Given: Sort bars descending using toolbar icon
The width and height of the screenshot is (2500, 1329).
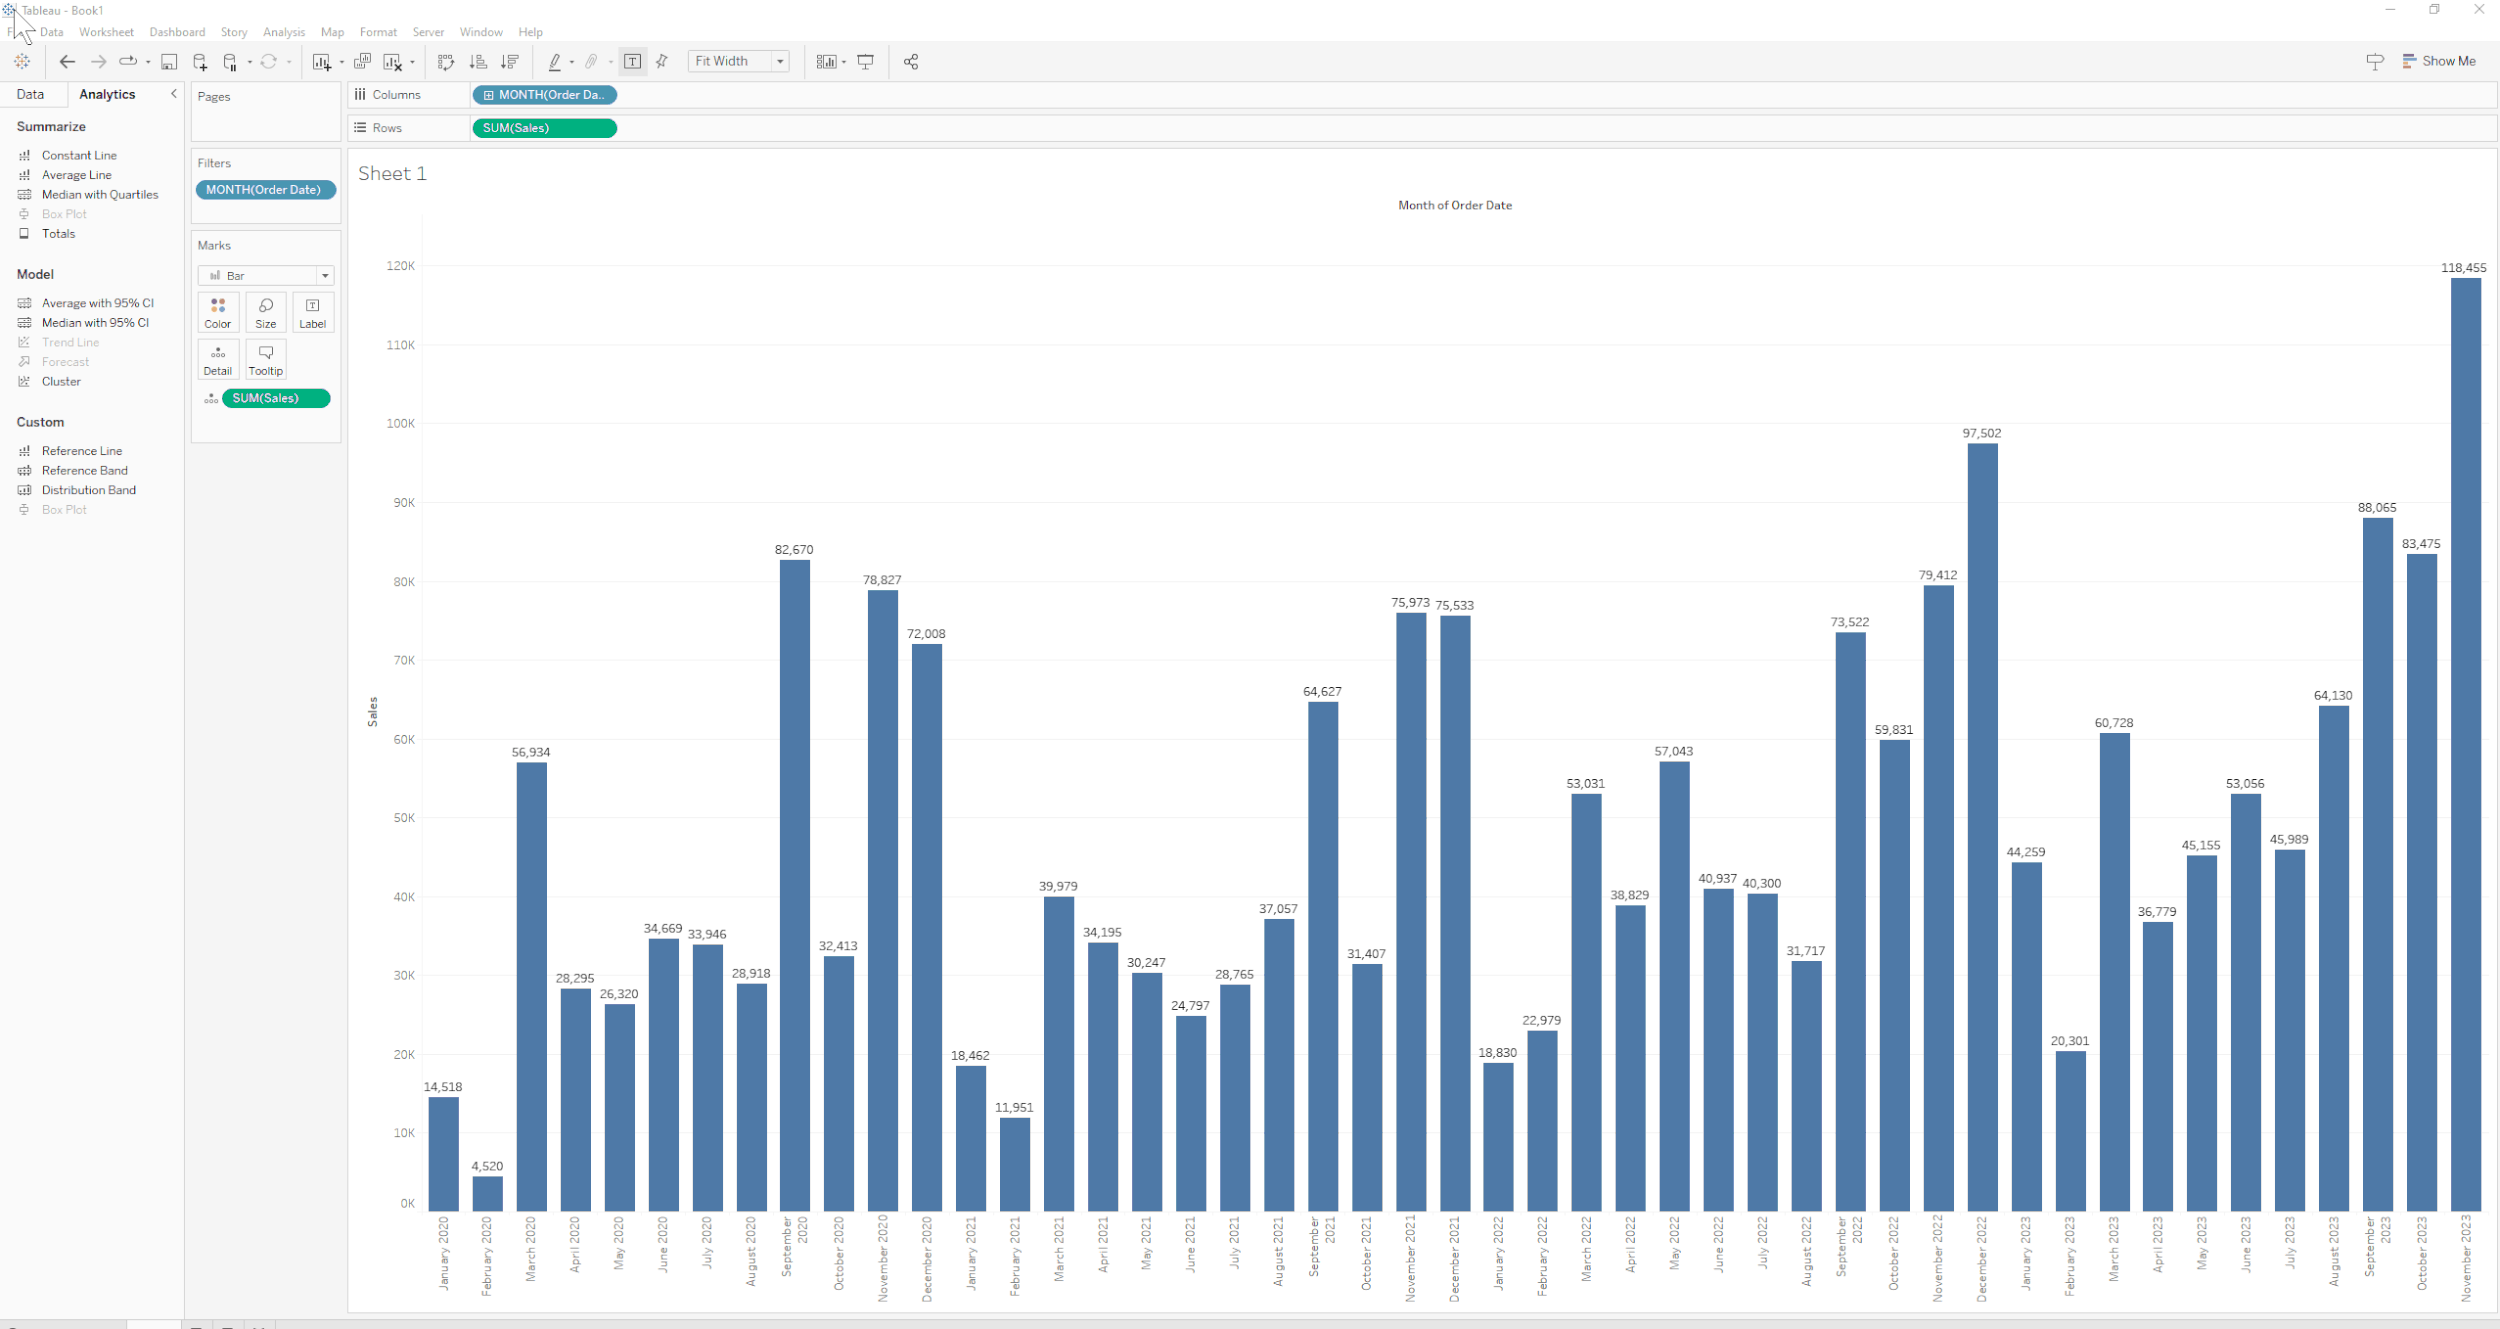Looking at the screenshot, I should point(510,62).
